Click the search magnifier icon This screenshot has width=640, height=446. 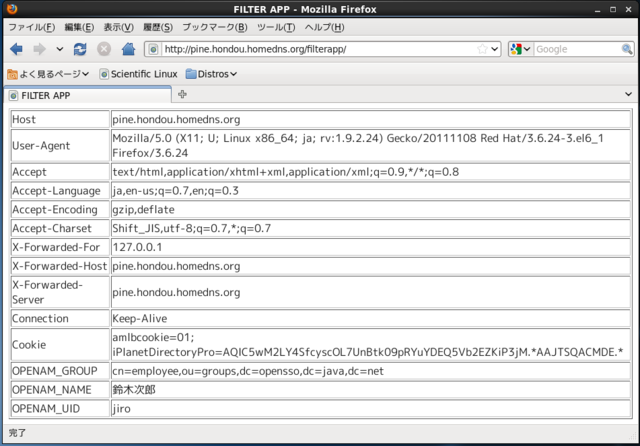[626, 49]
